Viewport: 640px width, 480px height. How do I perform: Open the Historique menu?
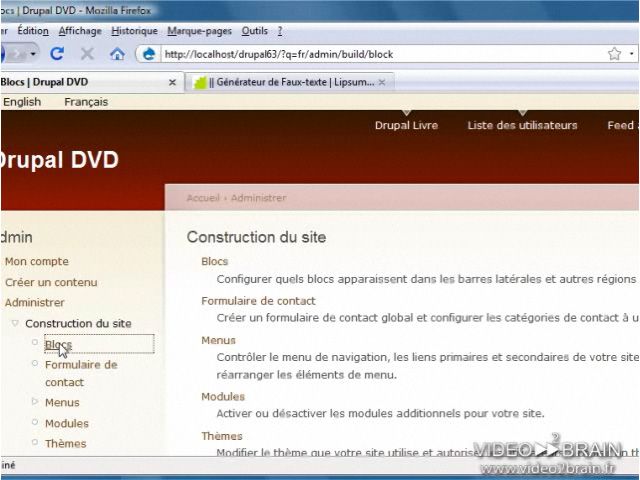pyautogui.click(x=134, y=31)
